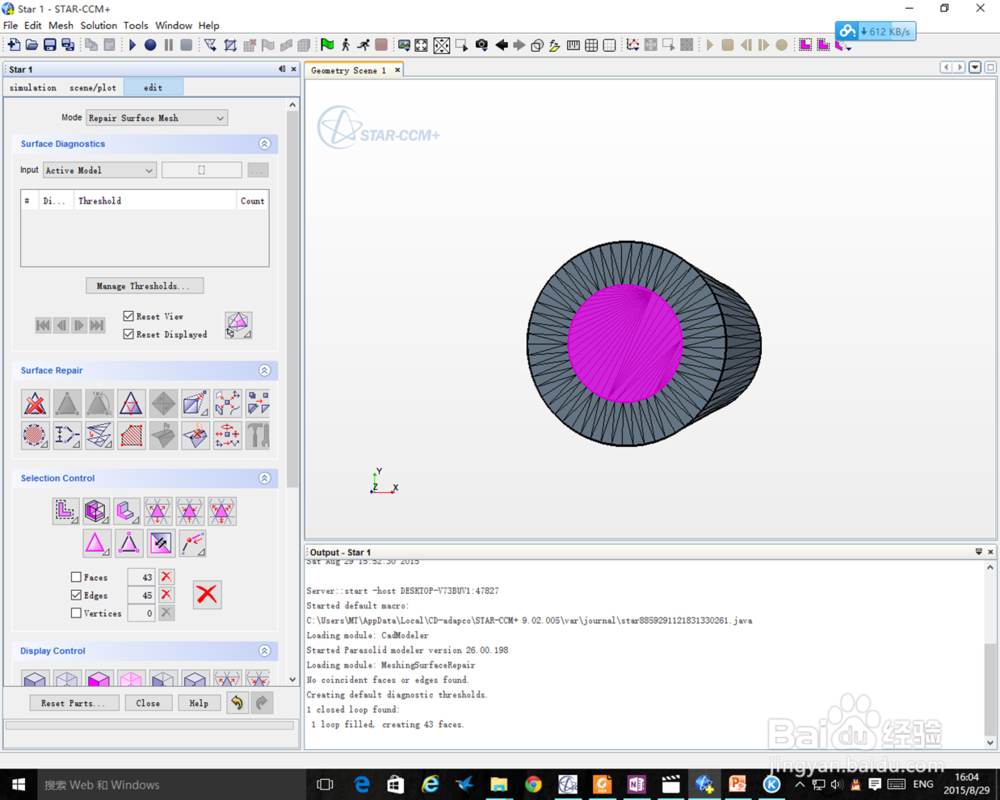Click the Open folder toolbar icon
This screenshot has height=800, width=1000.
click(x=31, y=45)
